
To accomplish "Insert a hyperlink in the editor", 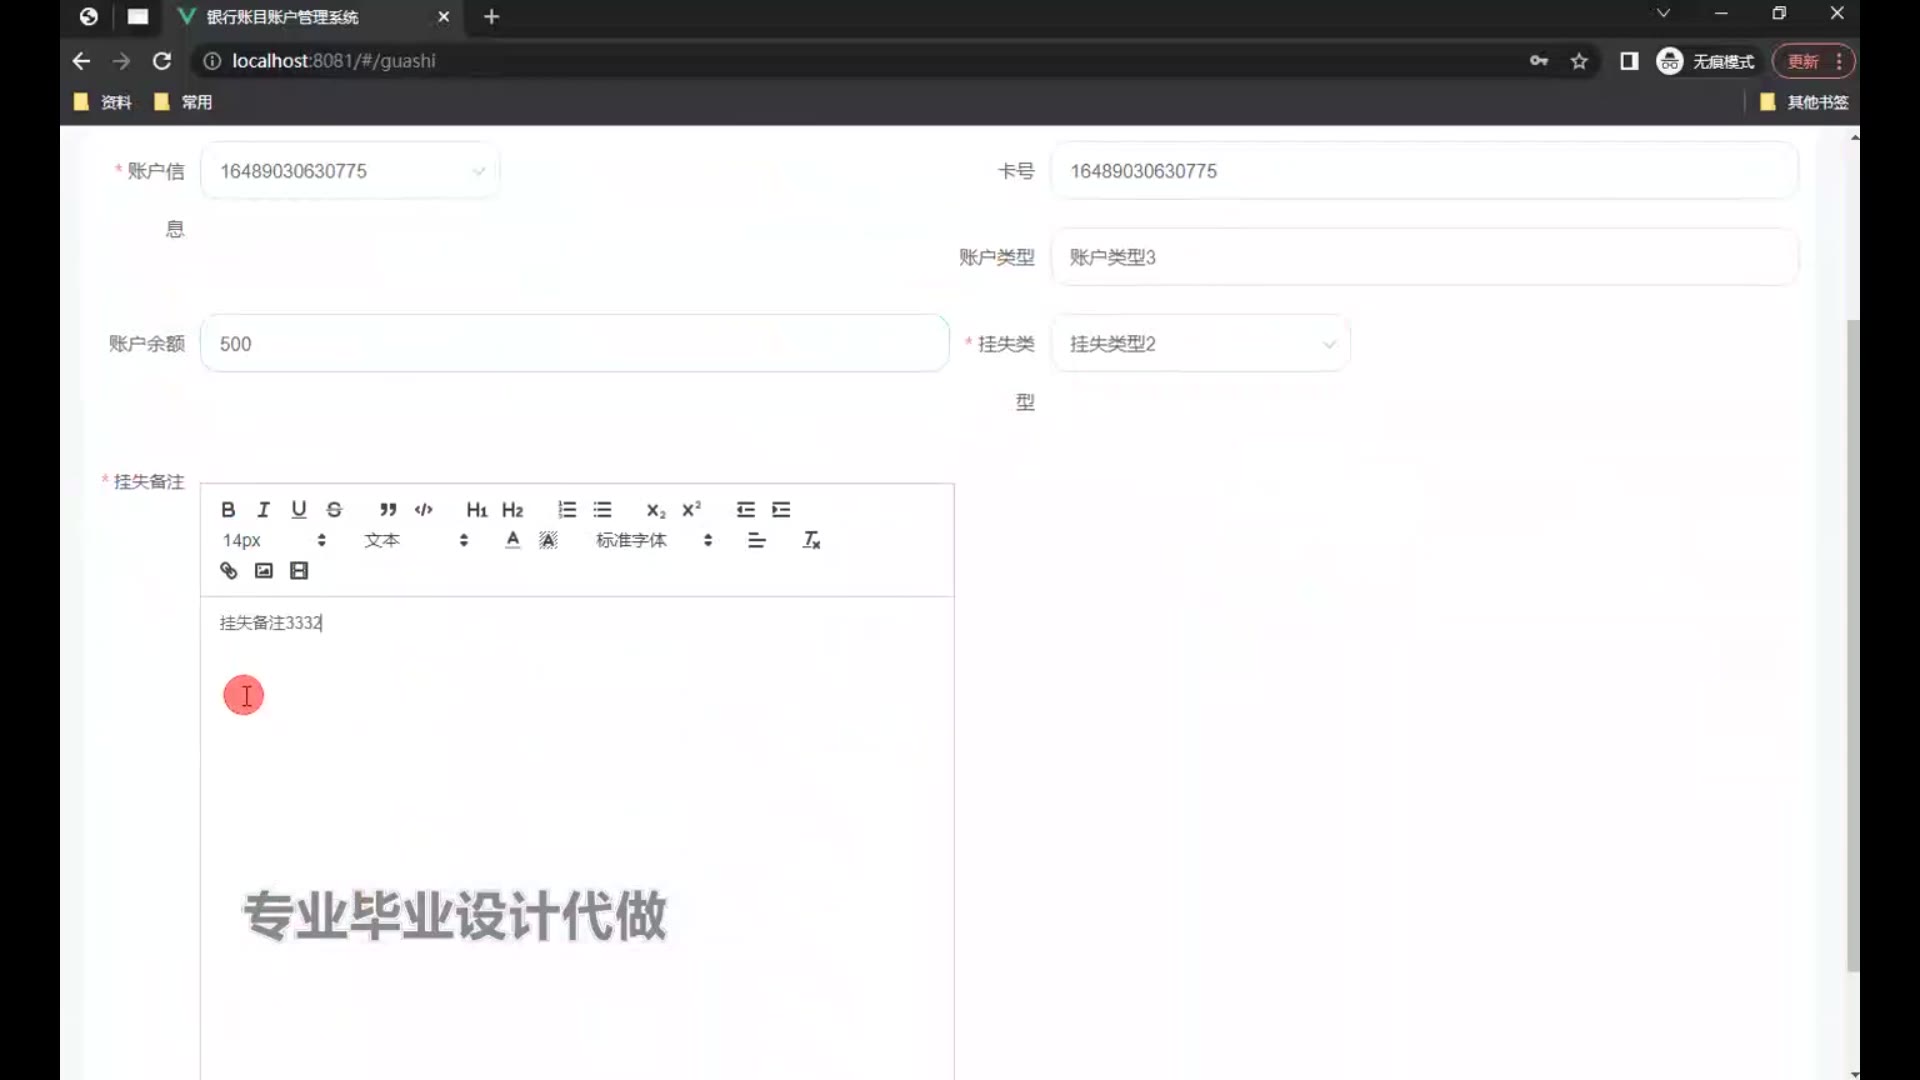I will (x=228, y=571).
